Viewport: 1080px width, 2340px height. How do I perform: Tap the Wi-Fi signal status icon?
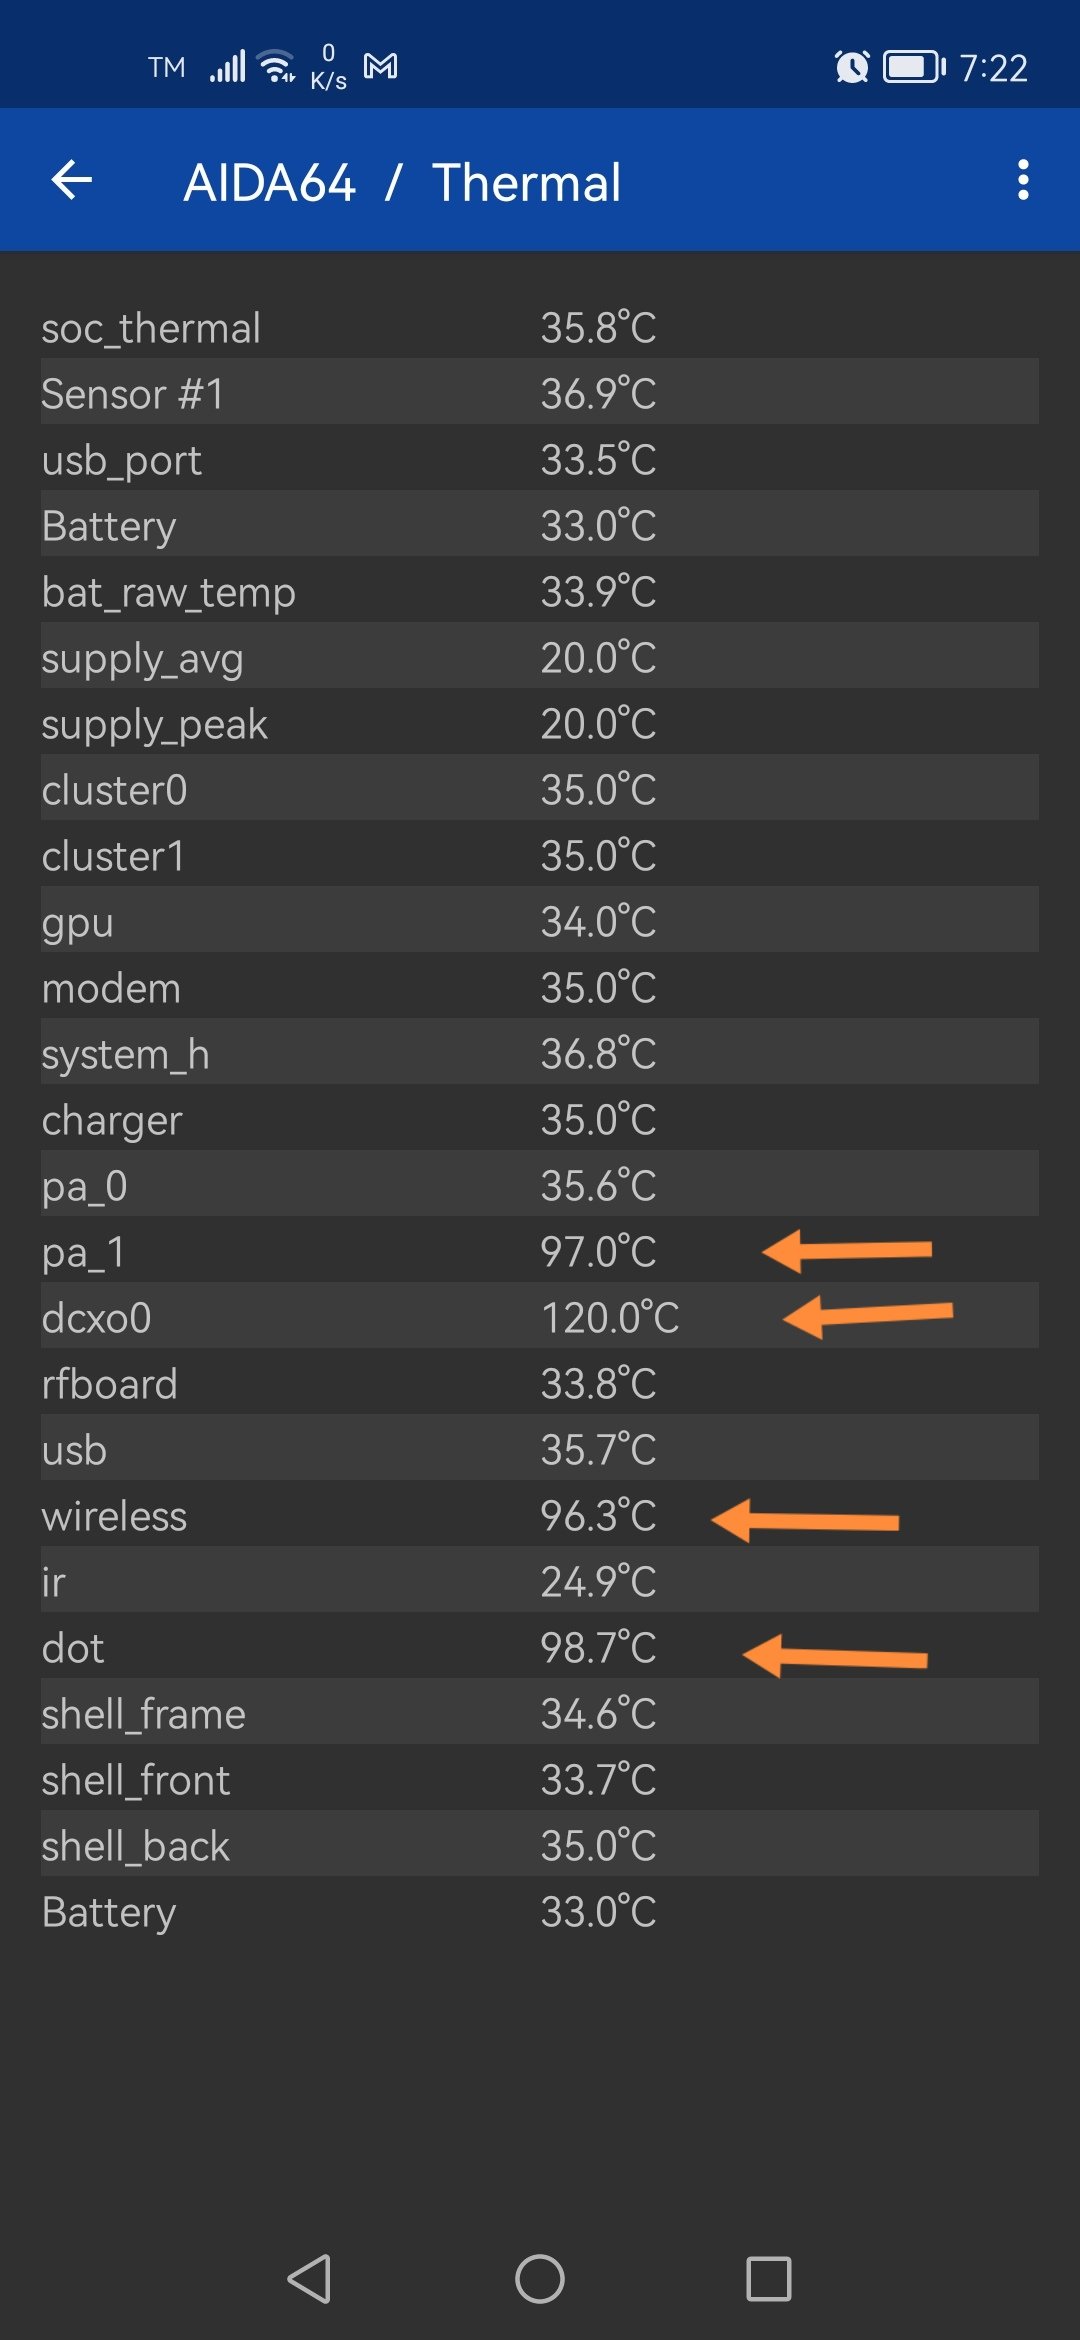click(276, 66)
